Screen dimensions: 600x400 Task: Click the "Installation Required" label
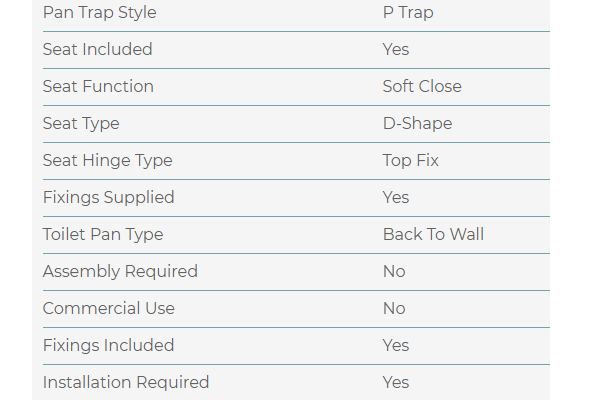126,382
